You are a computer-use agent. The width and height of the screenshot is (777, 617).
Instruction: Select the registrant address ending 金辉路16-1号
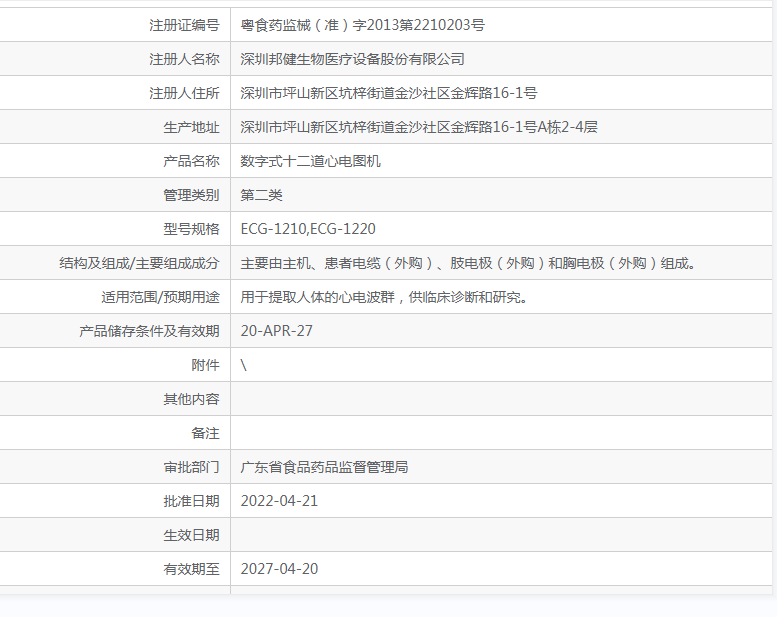point(389,93)
